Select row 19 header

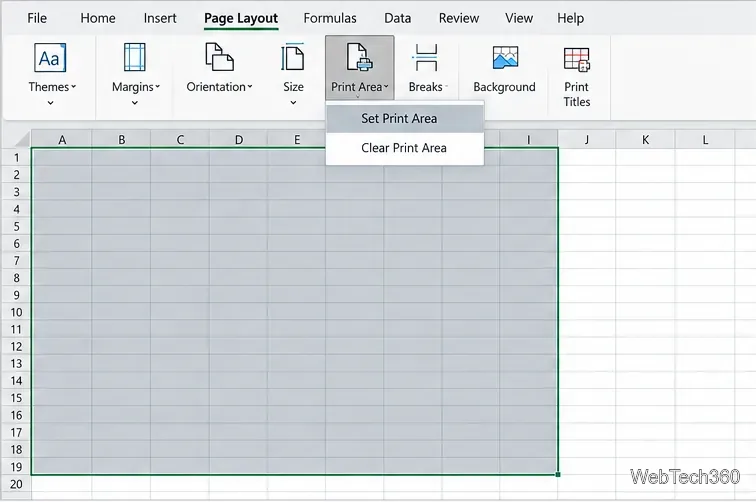tap(16, 467)
